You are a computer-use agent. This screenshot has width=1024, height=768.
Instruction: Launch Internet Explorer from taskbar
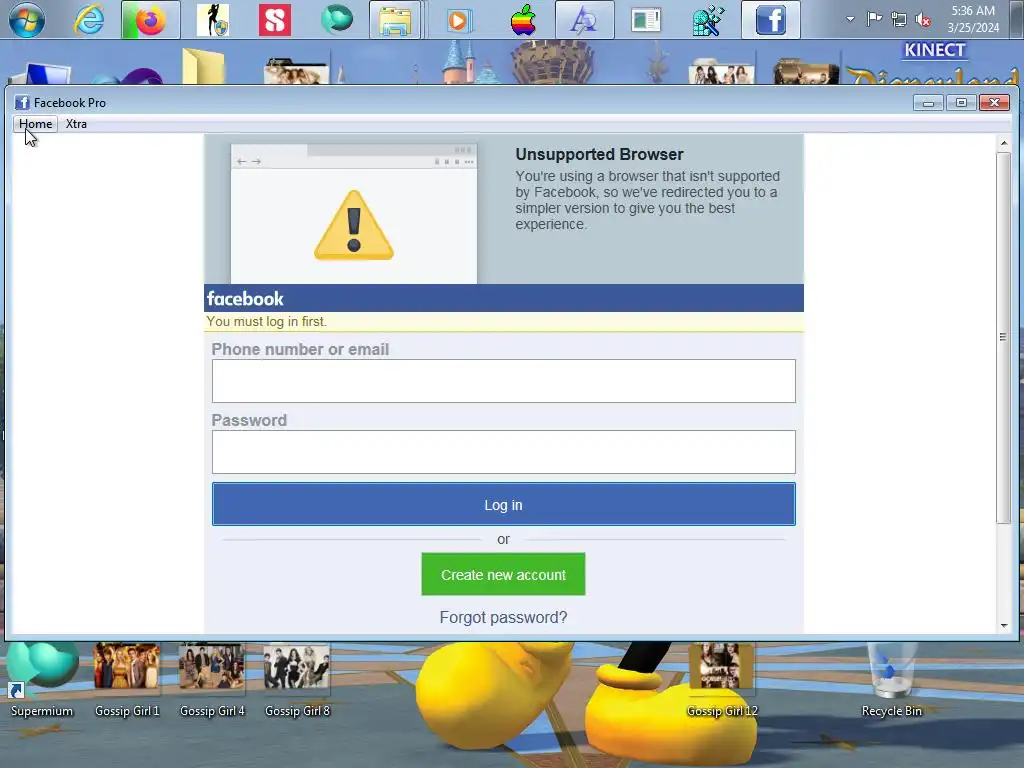click(x=89, y=20)
